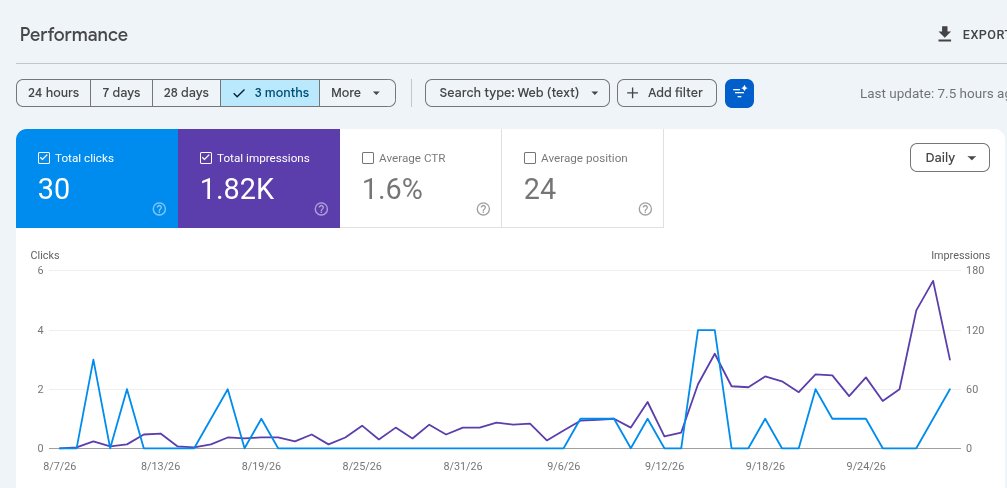Open the More date range dropdown

pyautogui.click(x=357, y=93)
